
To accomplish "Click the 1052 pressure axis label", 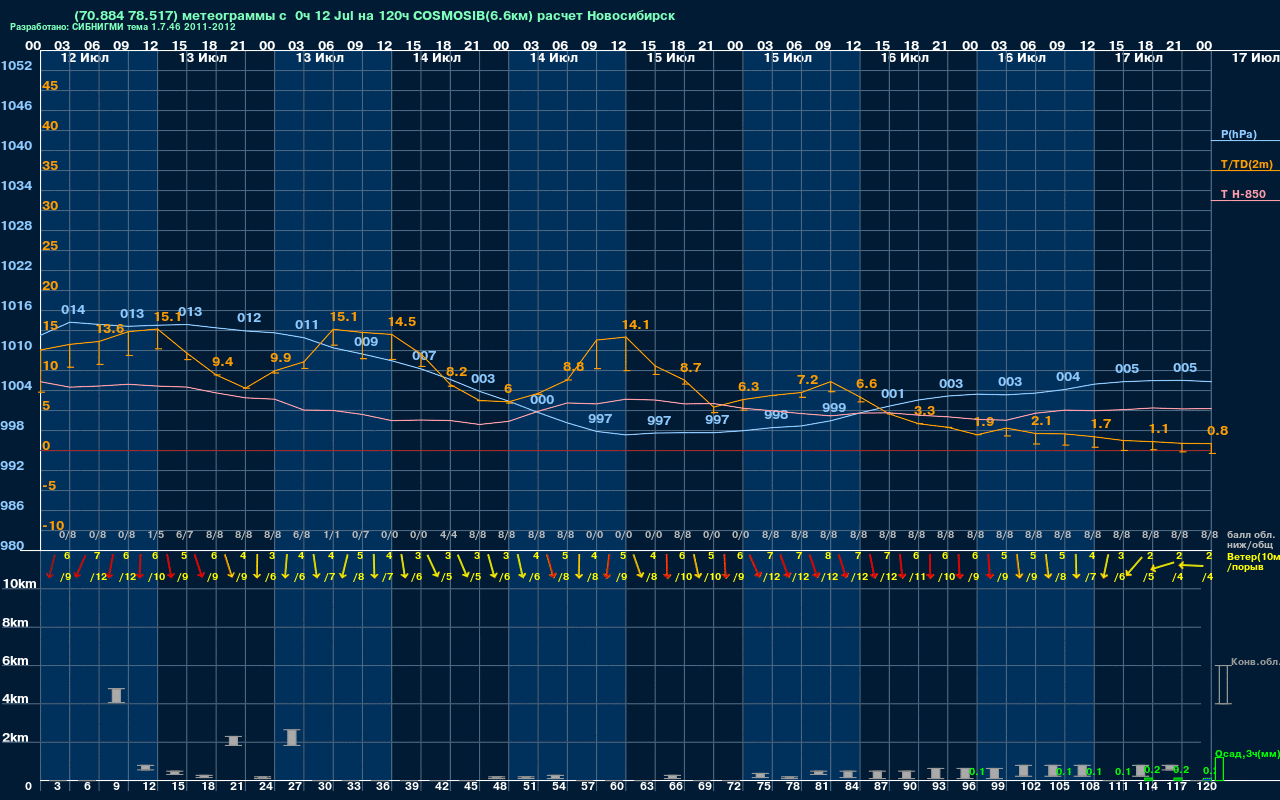I will click(x=16, y=66).
